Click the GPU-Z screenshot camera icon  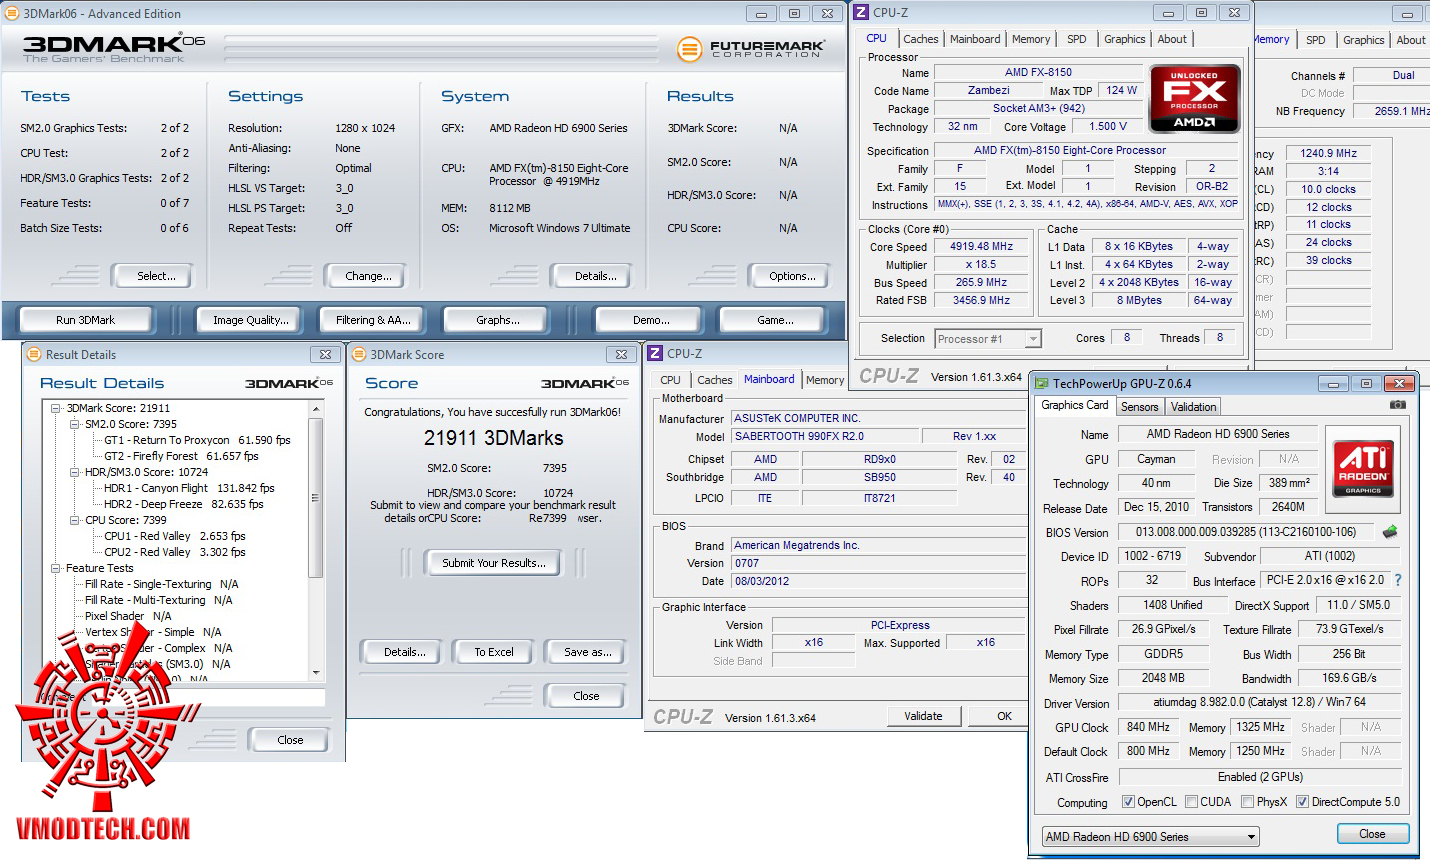[1397, 405]
